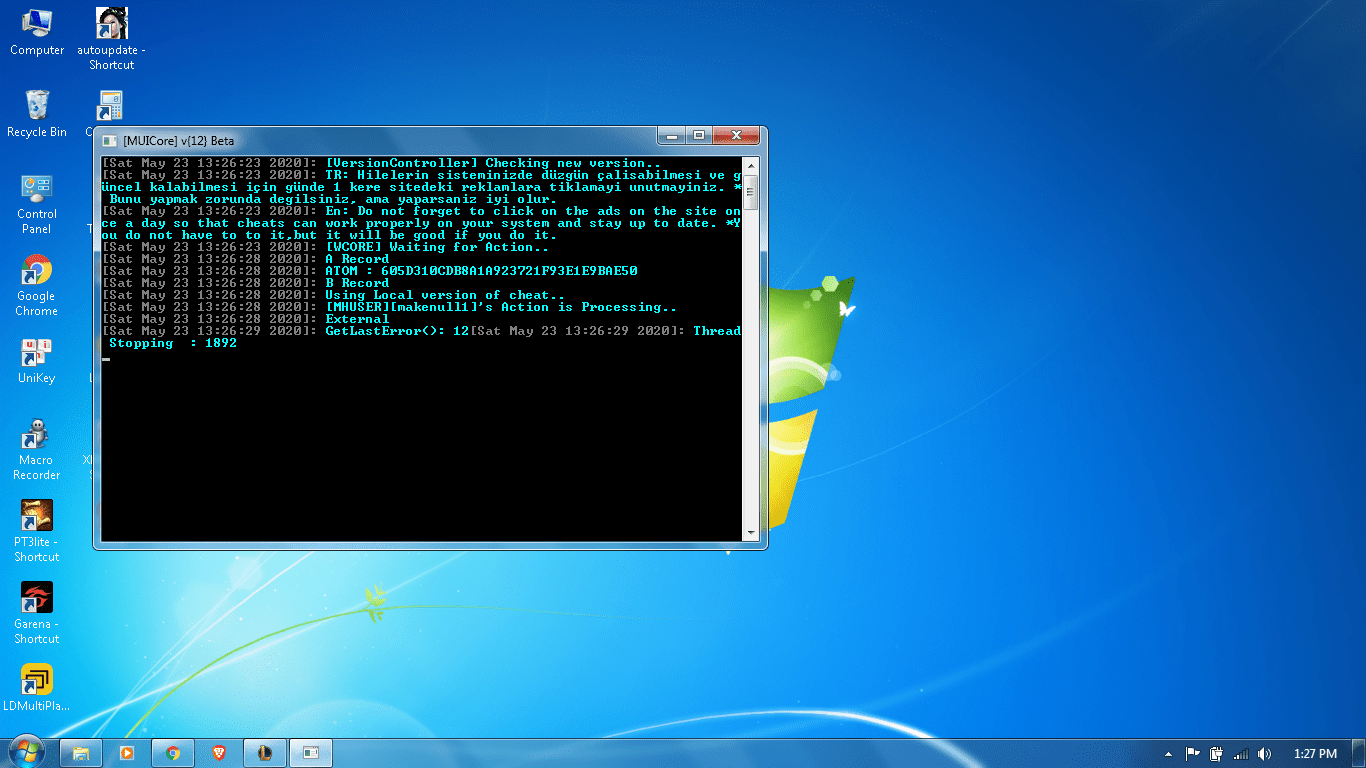Switch to League of Legends taskbar button
Image resolution: width=1366 pixels, height=768 pixels.
point(265,753)
